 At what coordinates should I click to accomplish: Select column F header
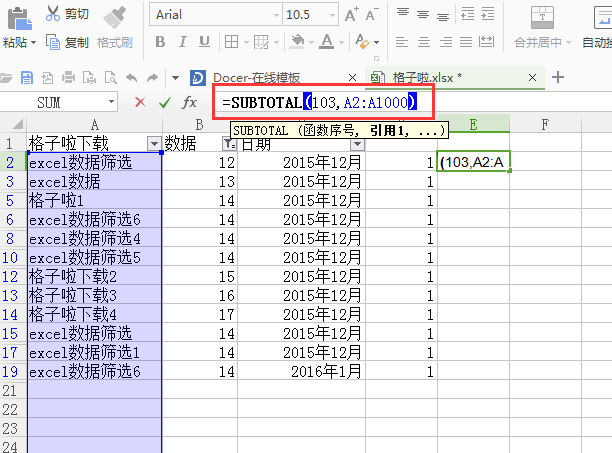tap(545, 125)
